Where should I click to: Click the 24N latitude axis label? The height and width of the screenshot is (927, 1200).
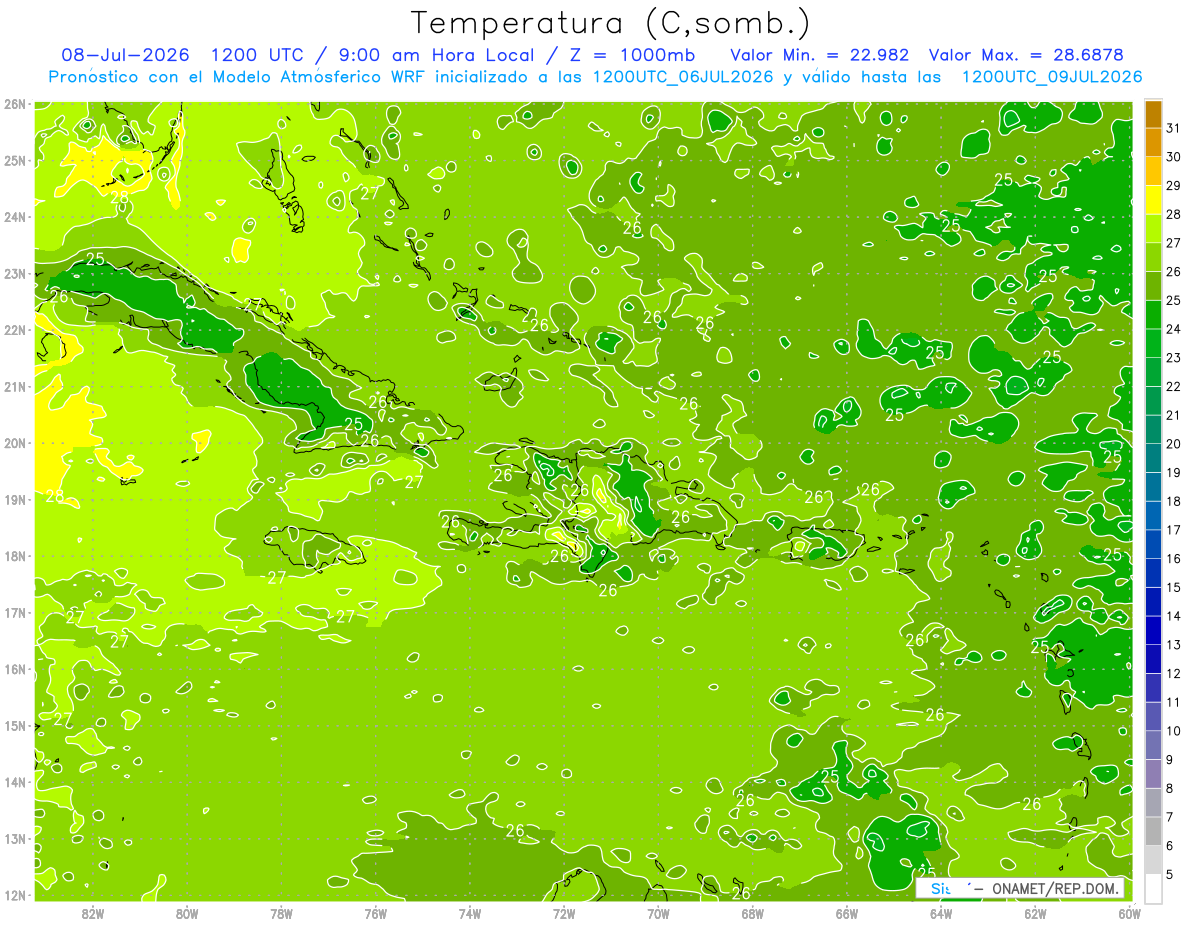click(x=16, y=217)
